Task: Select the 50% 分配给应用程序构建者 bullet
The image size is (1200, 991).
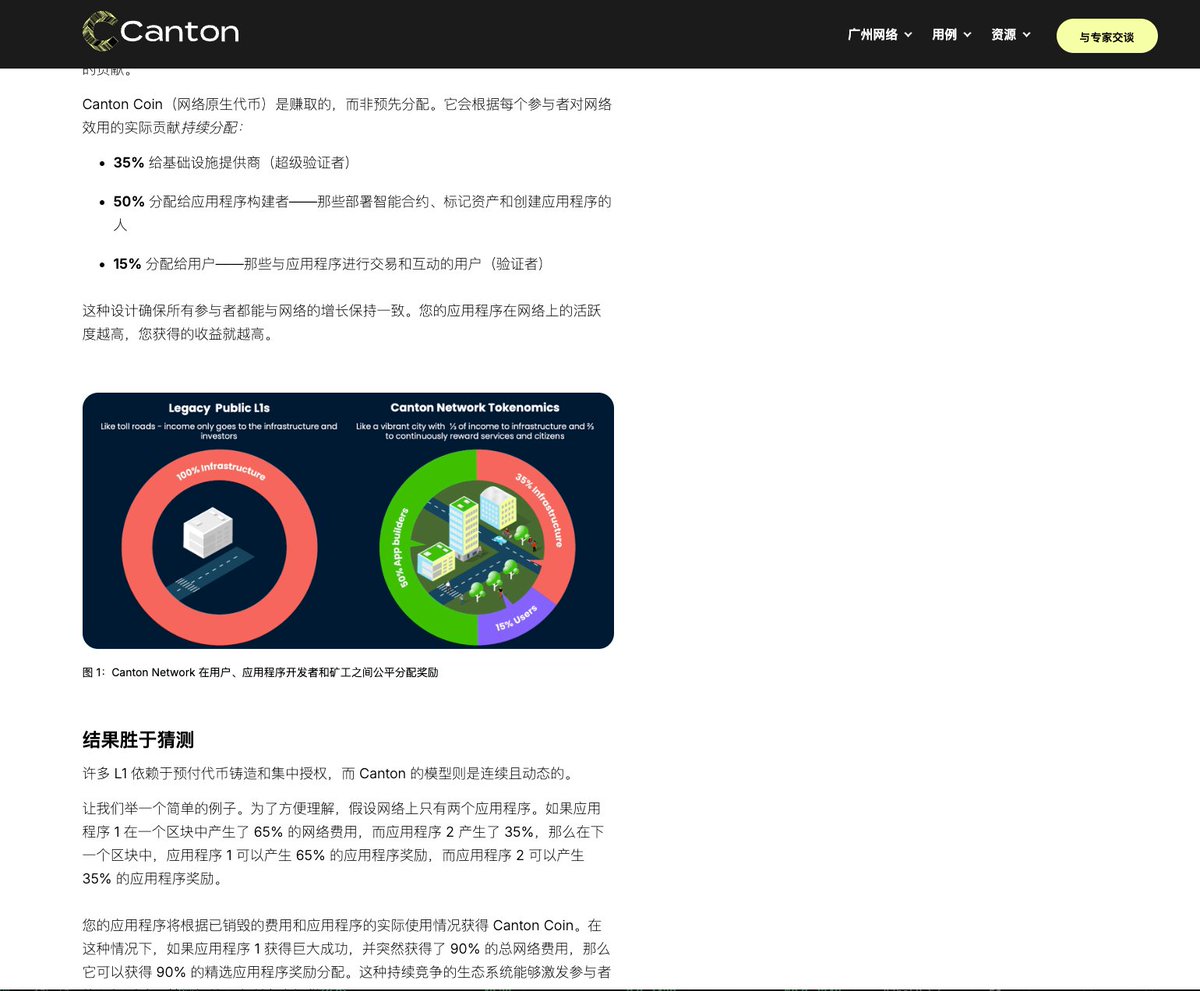Action: click(362, 213)
